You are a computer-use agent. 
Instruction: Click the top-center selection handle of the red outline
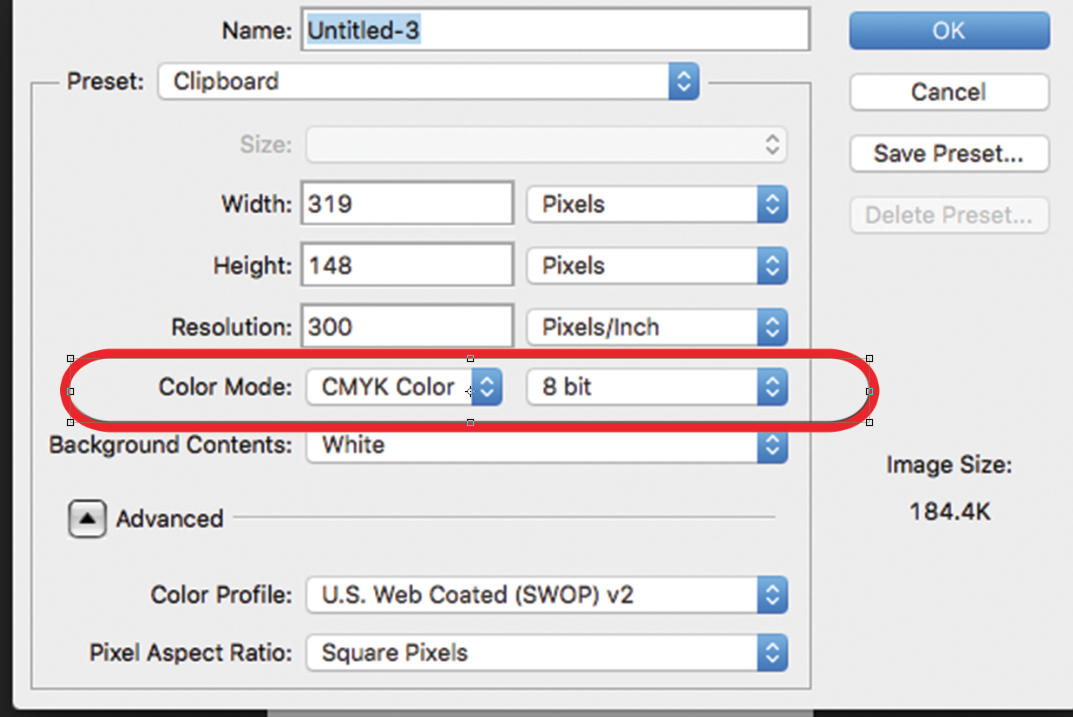pyautogui.click(x=470, y=358)
